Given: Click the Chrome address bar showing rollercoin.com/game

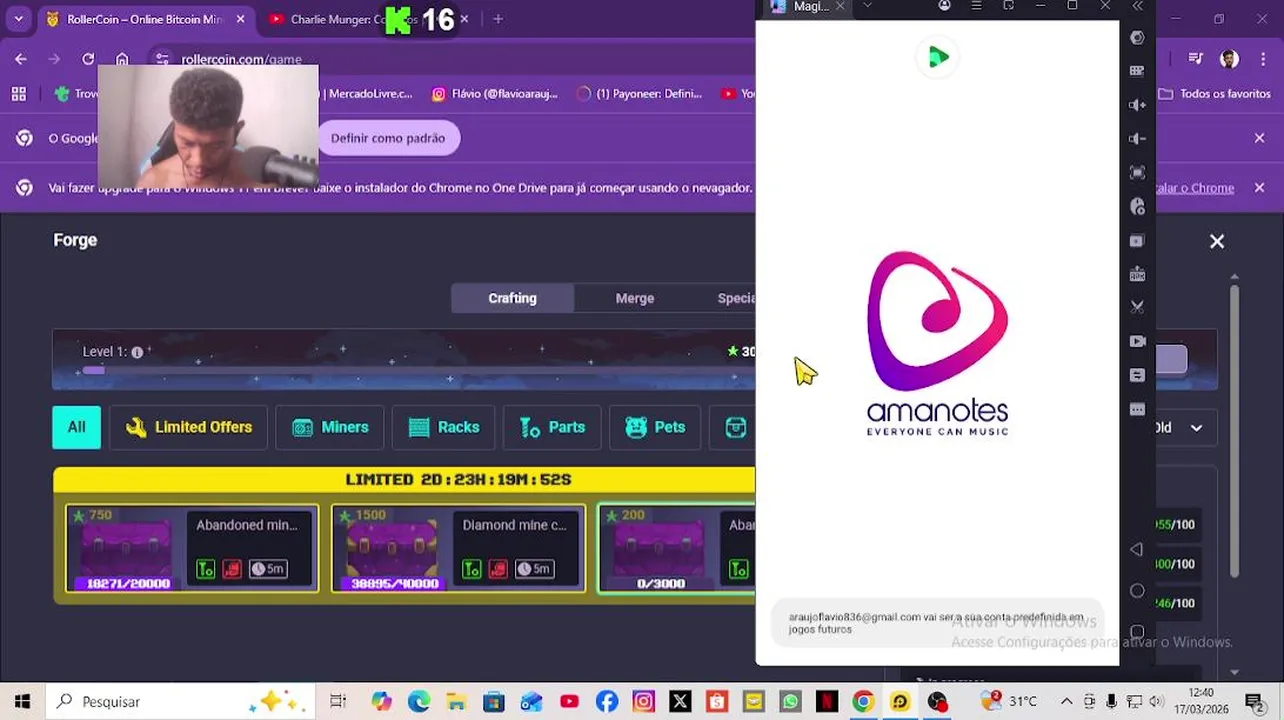Looking at the screenshot, I should [x=450, y=59].
